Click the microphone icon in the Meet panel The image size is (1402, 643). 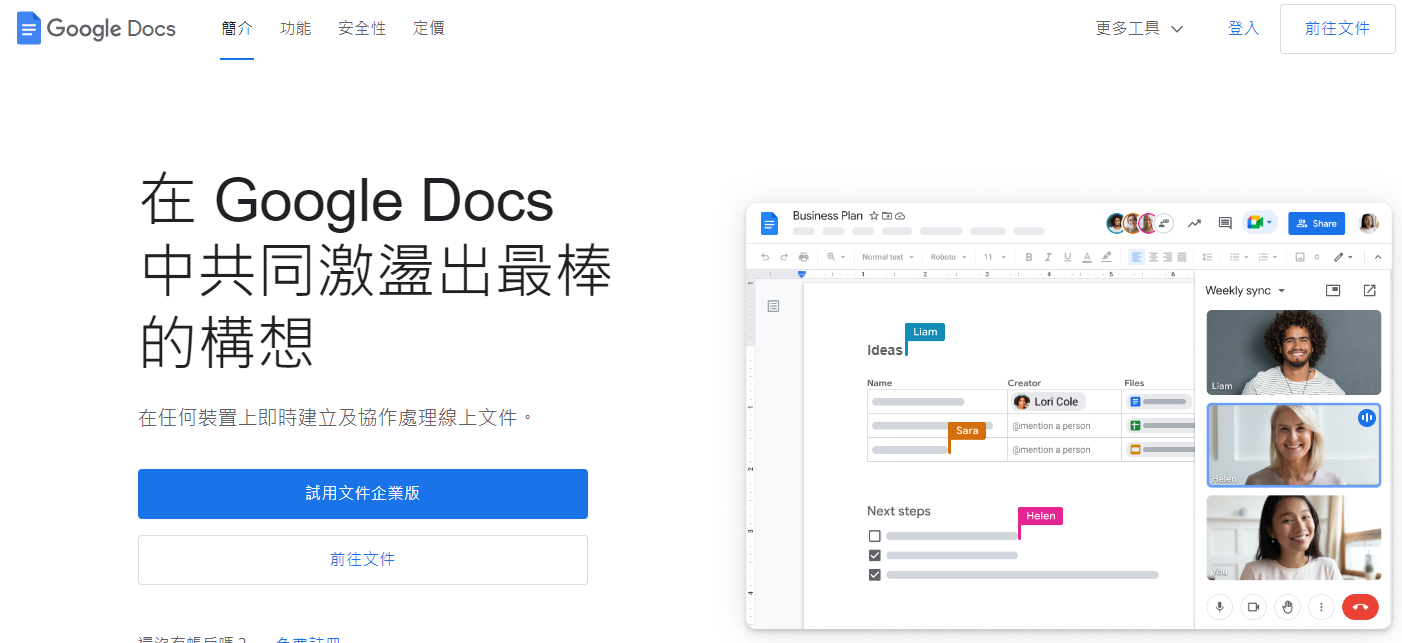[1219, 606]
